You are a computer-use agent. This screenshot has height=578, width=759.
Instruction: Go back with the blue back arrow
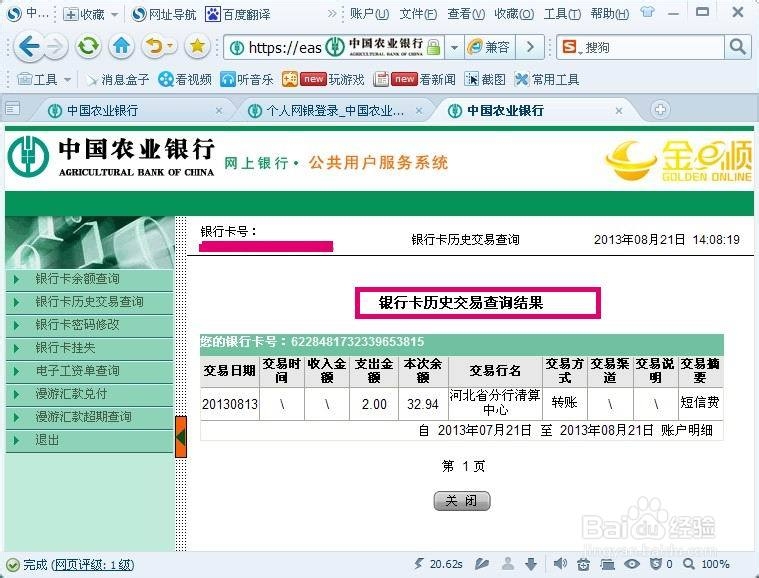(28, 47)
